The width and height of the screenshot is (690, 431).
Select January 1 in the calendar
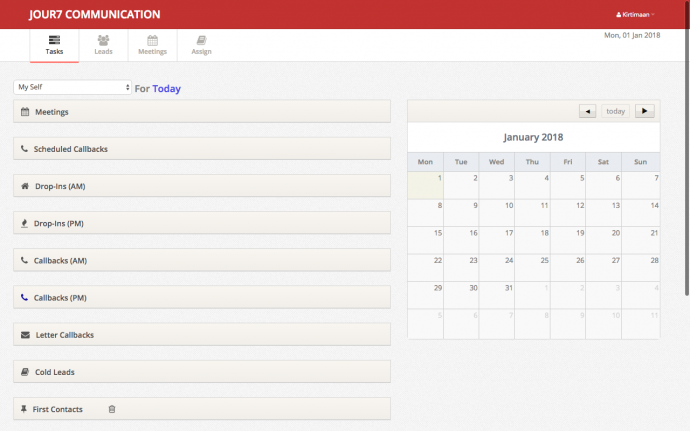tap(426, 185)
